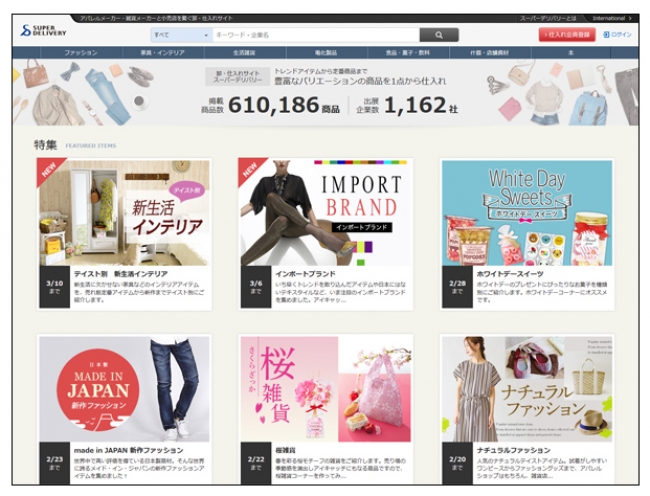Expand the International language menu
The height and width of the screenshot is (496, 650).
coord(611,18)
